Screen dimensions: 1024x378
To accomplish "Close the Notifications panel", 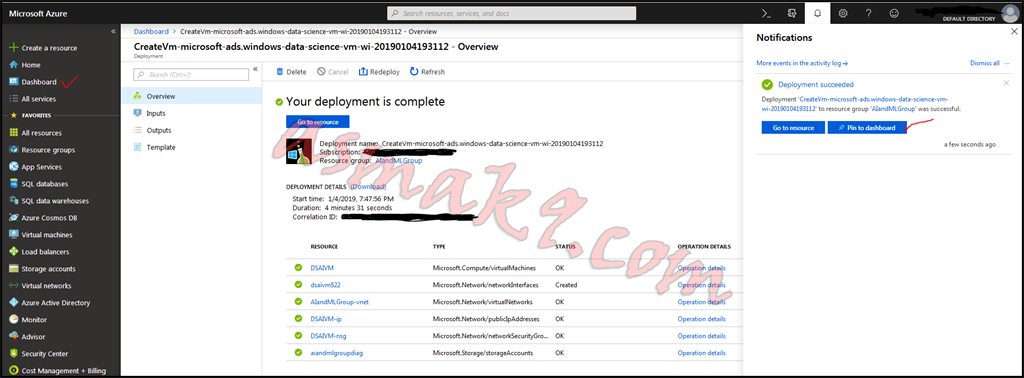I will click(1013, 31).
